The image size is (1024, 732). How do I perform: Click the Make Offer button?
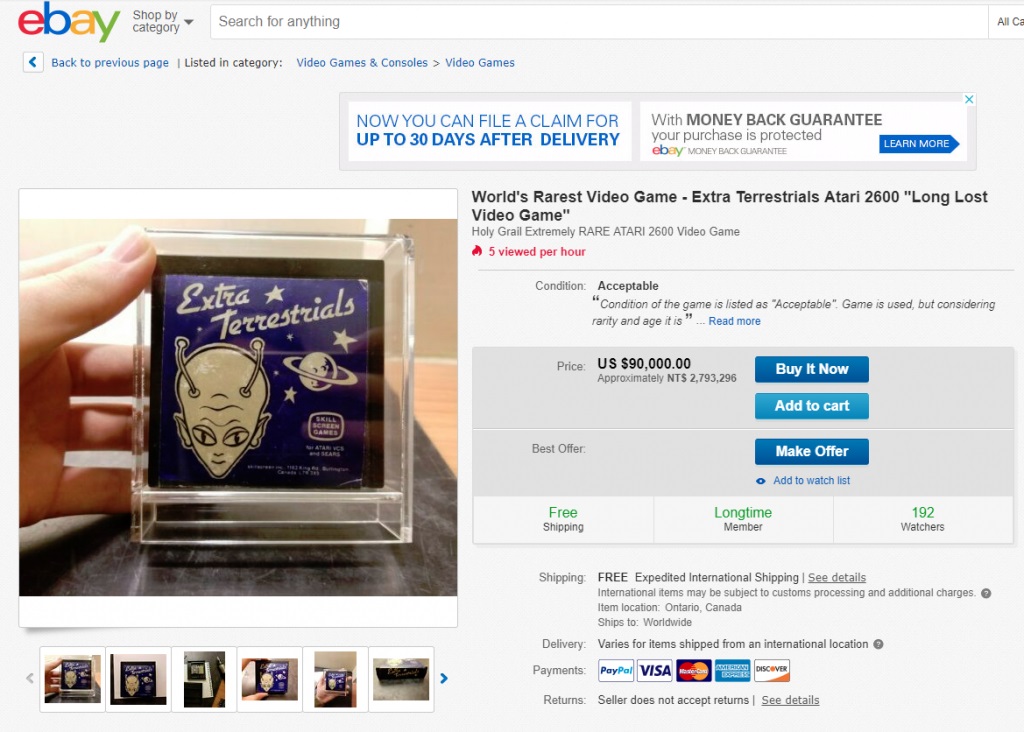812,451
